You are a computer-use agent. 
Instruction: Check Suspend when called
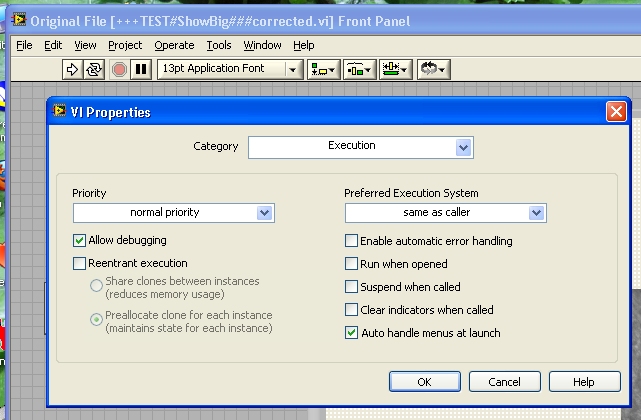351,286
